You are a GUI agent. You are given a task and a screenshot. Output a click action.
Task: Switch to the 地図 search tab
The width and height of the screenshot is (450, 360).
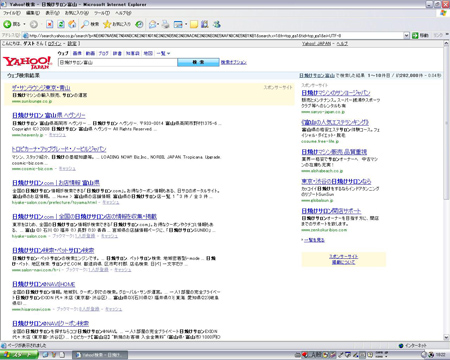click(x=148, y=53)
